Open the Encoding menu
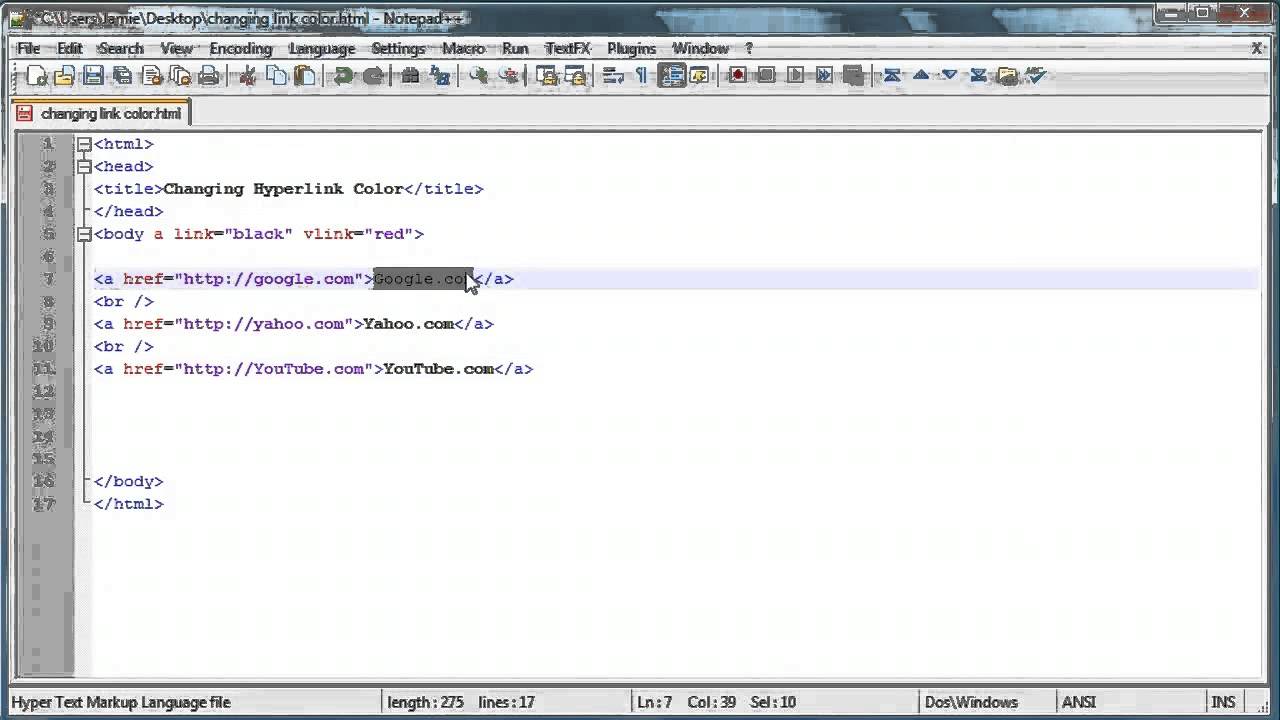This screenshot has height=720, width=1280. click(241, 48)
